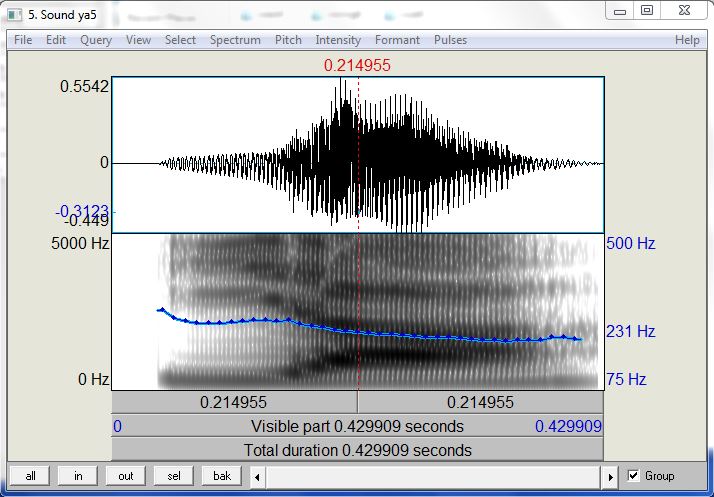The image size is (714, 497).
Task: Click the 'bak' zoom back button
Action: [x=222, y=476]
